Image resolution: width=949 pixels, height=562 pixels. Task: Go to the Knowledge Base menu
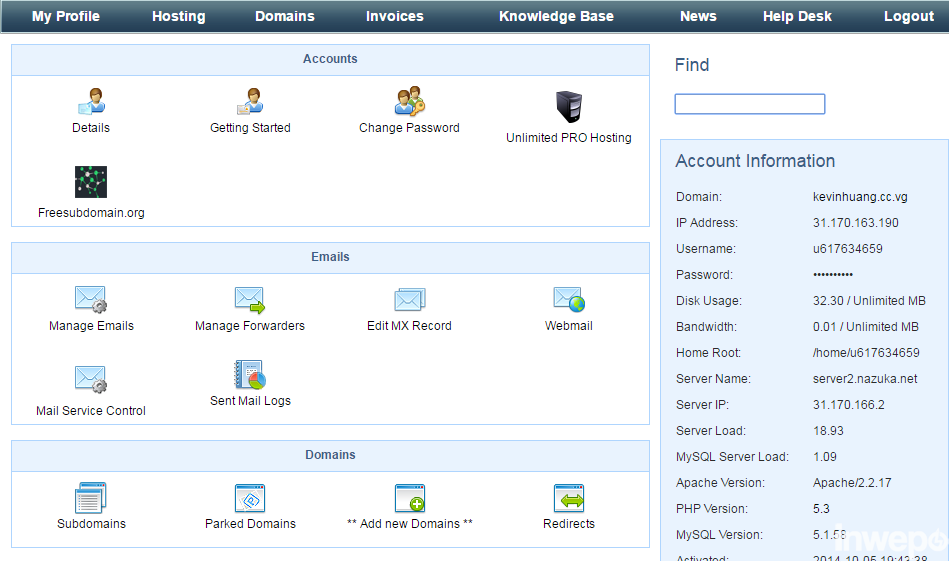[556, 16]
